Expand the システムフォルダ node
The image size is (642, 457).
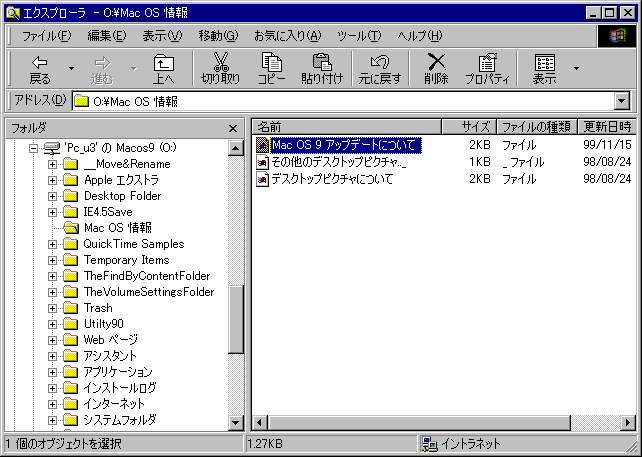(x=52, y=420)
